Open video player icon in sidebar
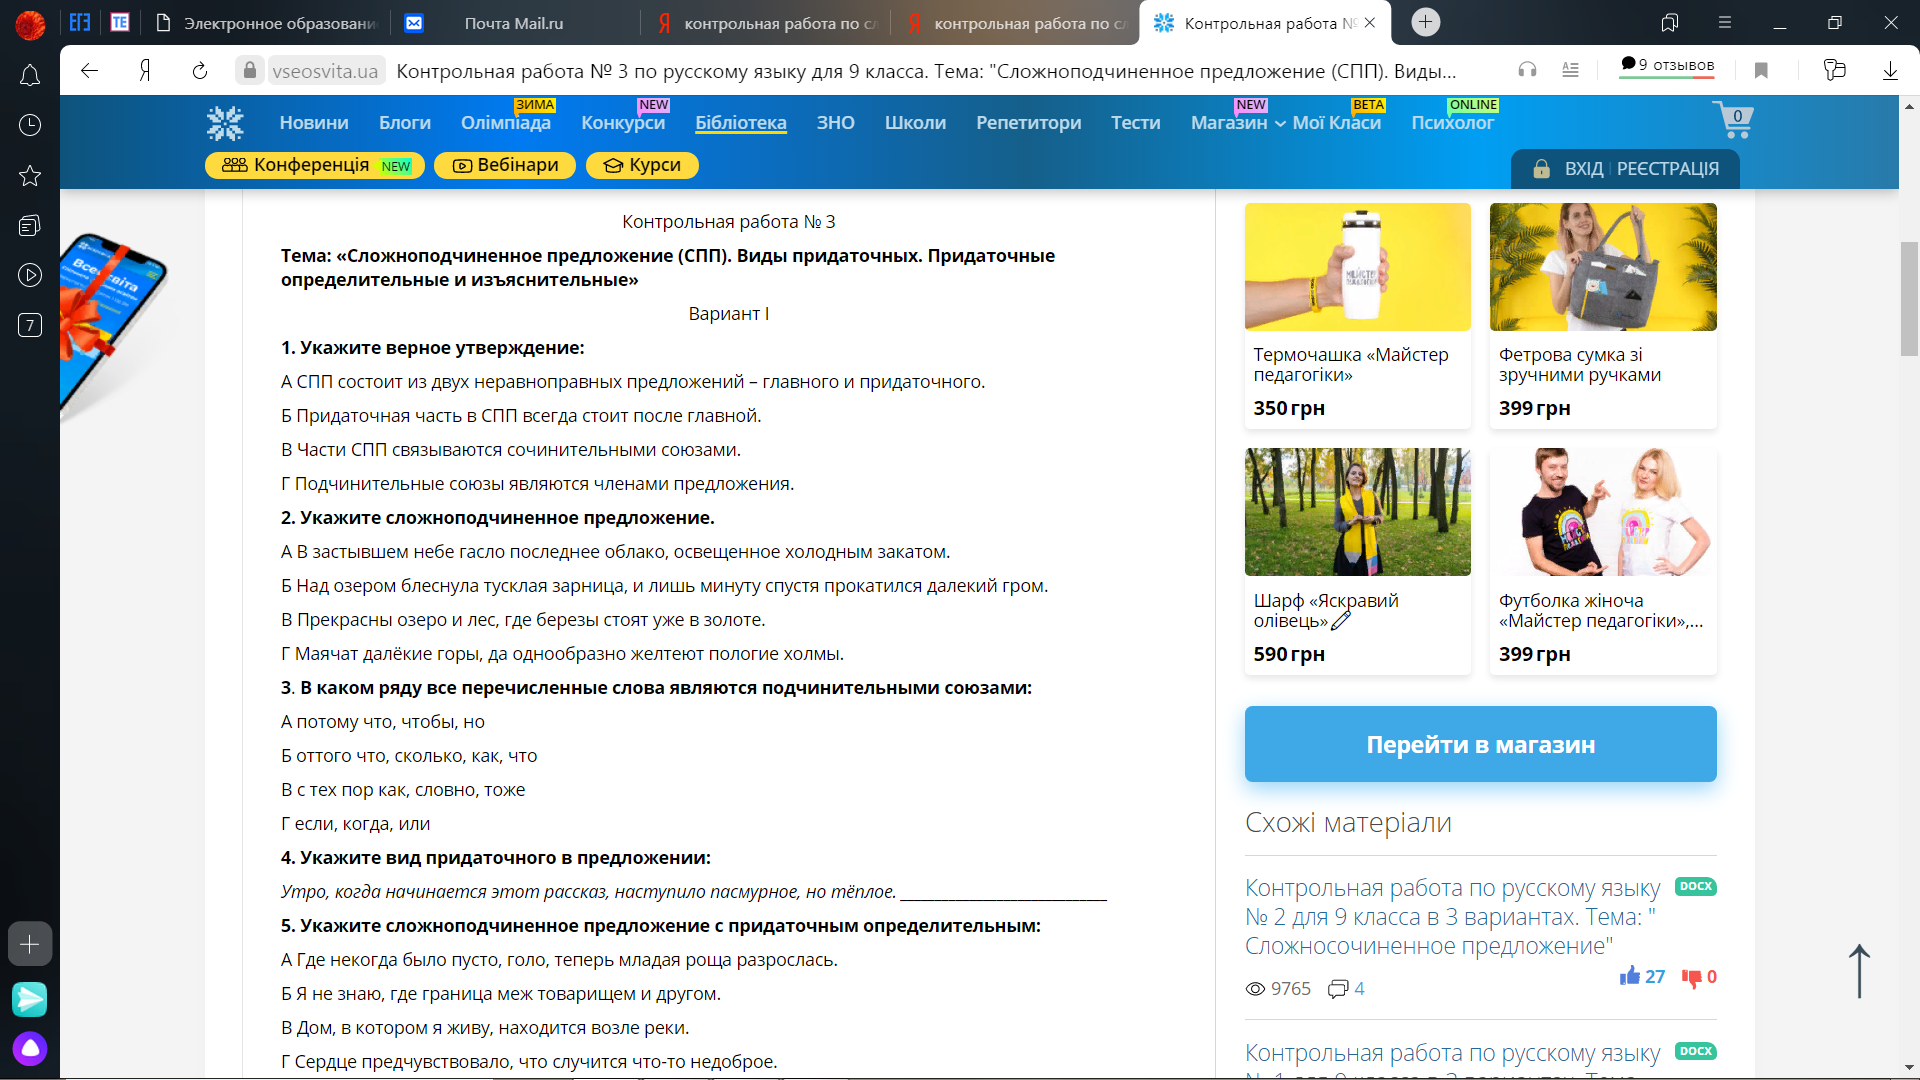Image resolution: width=1920 pixels, height=1080 pixels. tap(30, 275)
